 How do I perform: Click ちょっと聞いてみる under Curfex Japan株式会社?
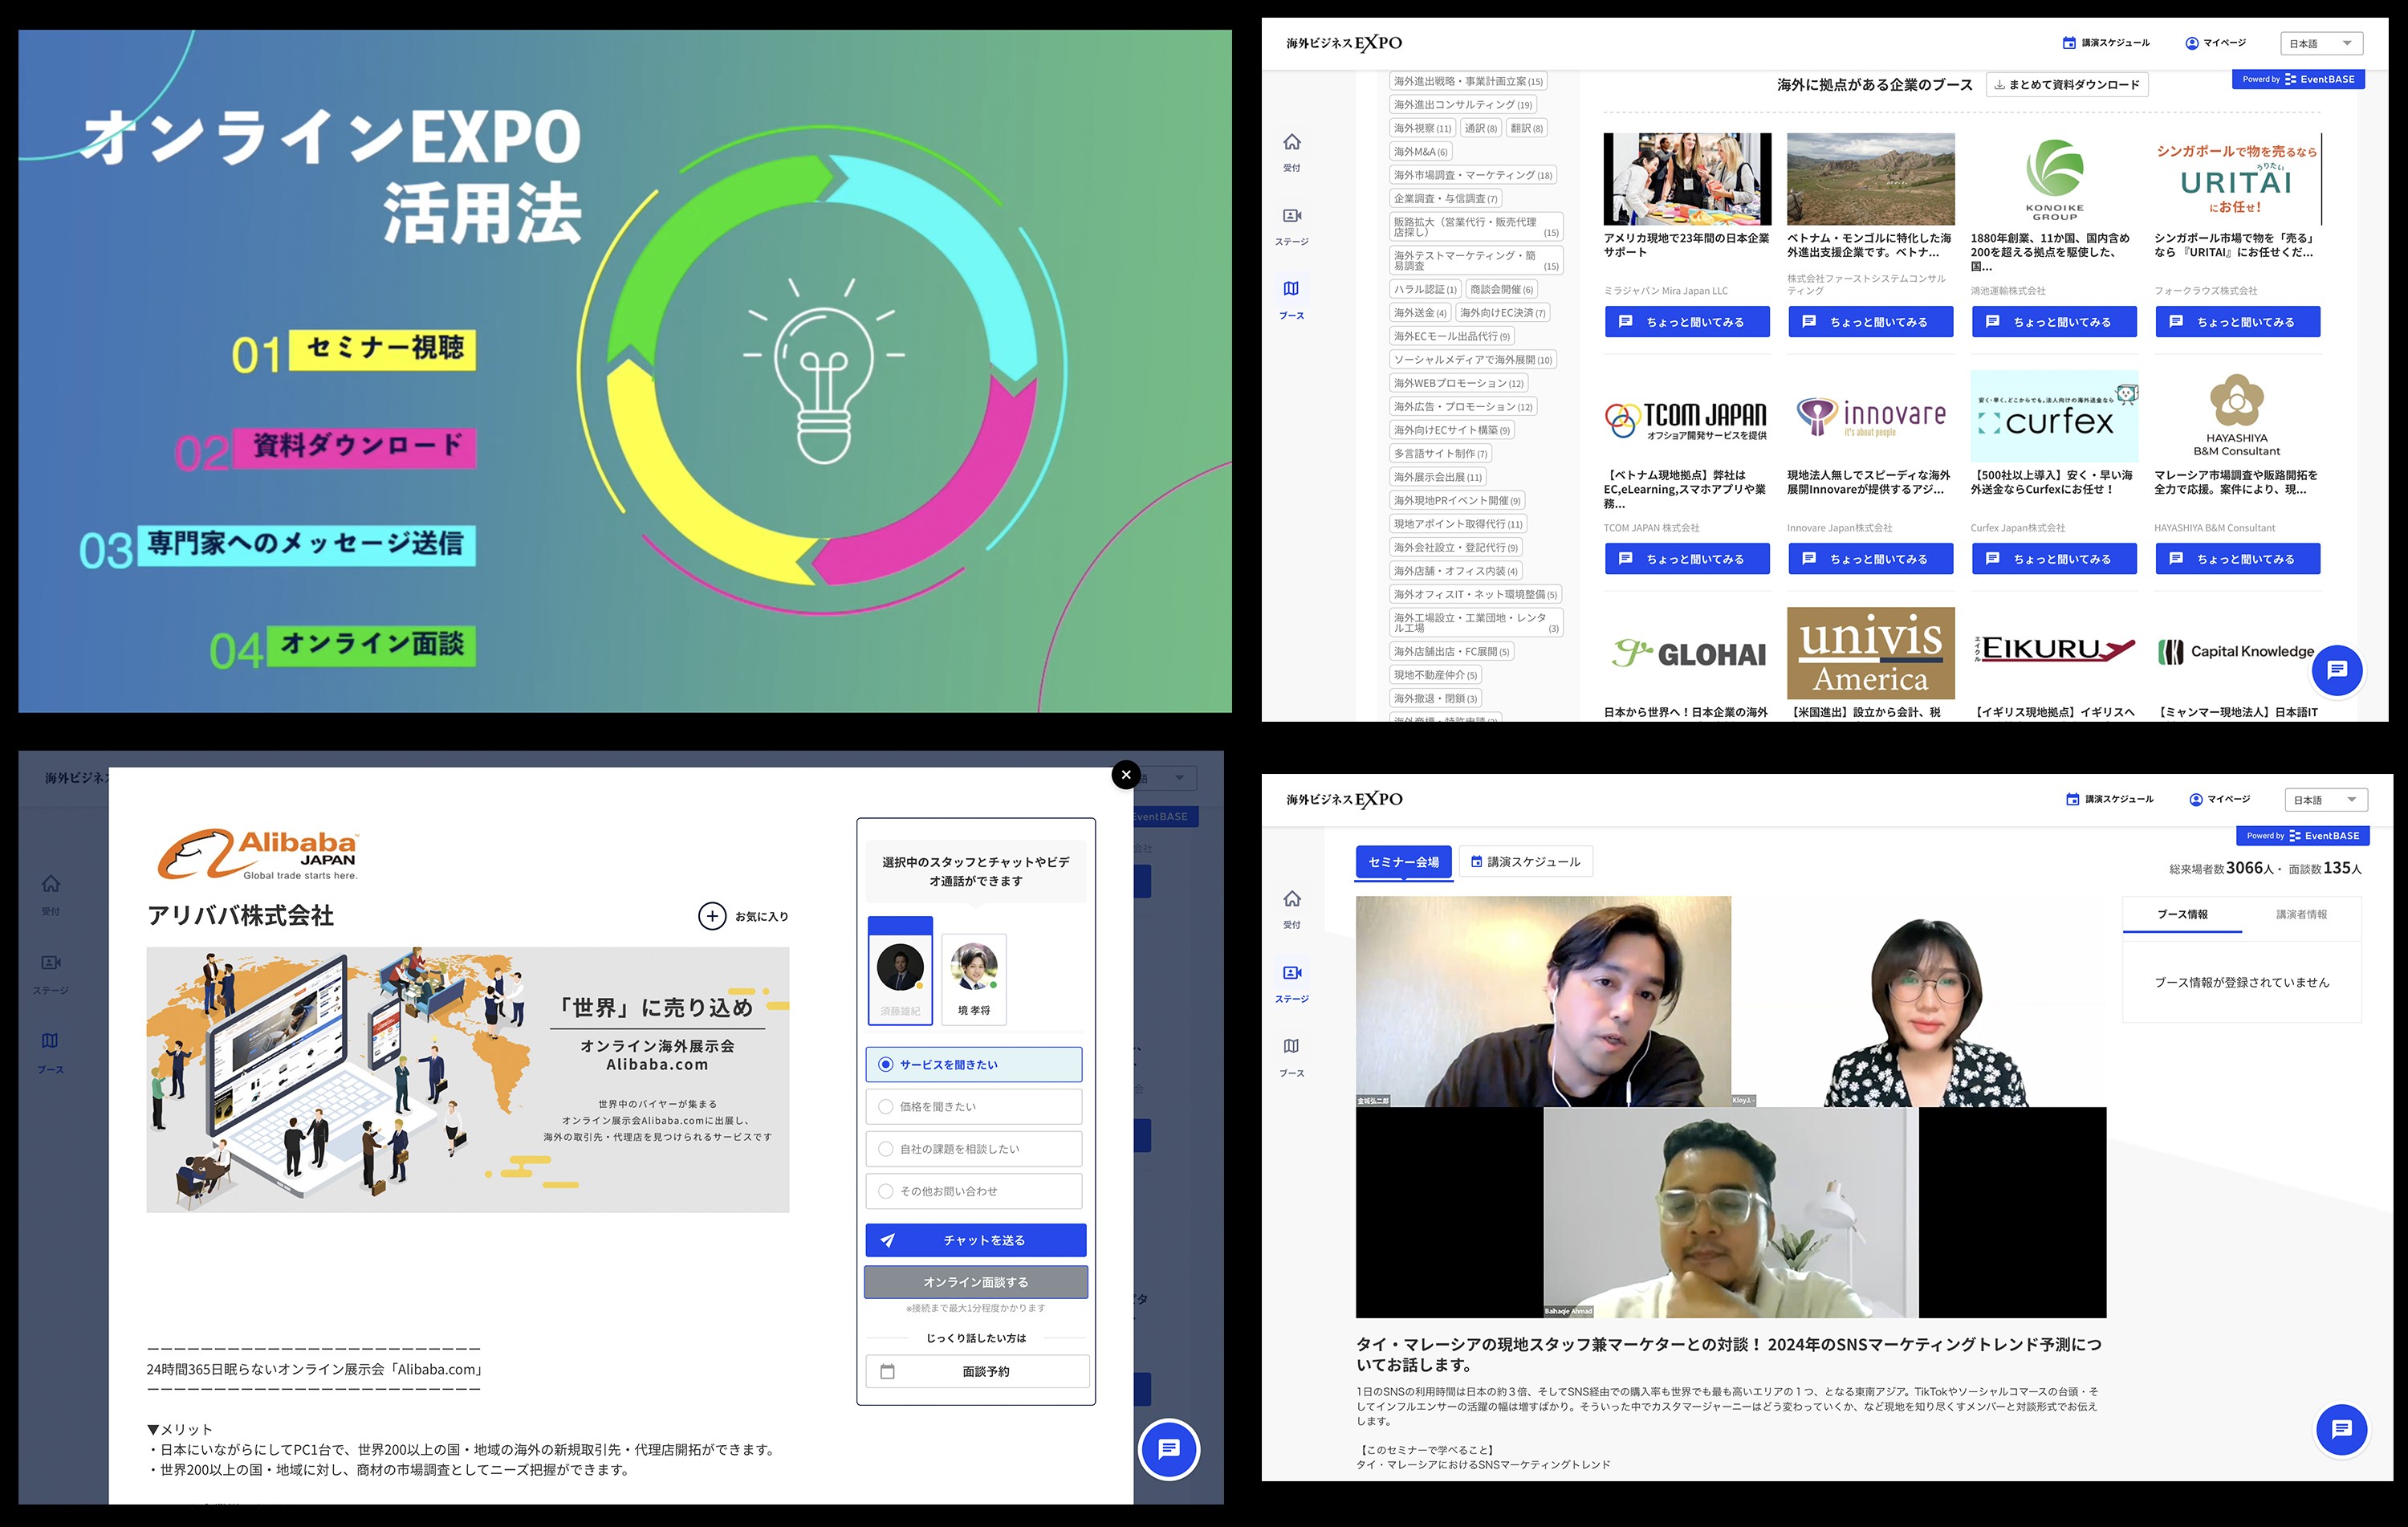click(x=2054, y=559)
